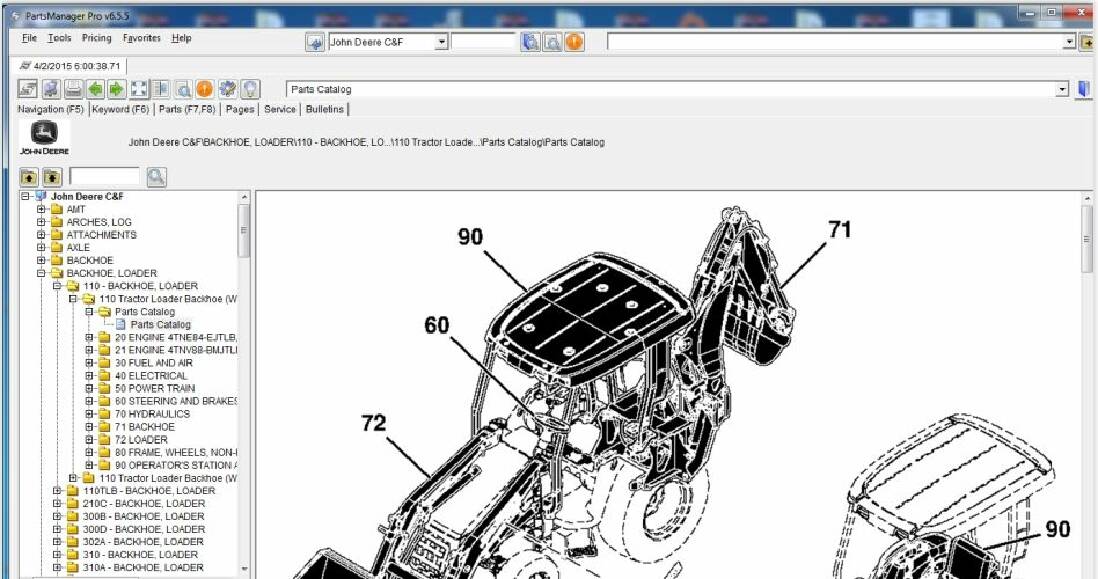Image resolution: width=1098 pixels, height=579 pixels.
Task: Open the File menu
Action: click(29, 39)
